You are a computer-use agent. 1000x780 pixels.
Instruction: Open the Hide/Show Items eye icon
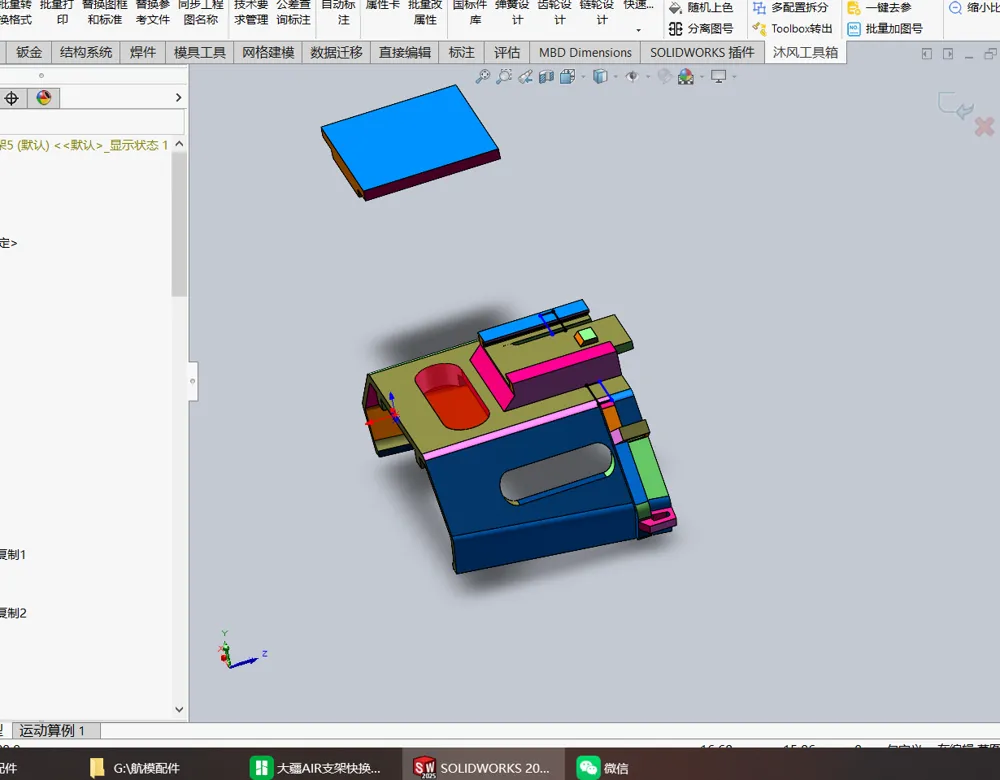tap(631, 77)
